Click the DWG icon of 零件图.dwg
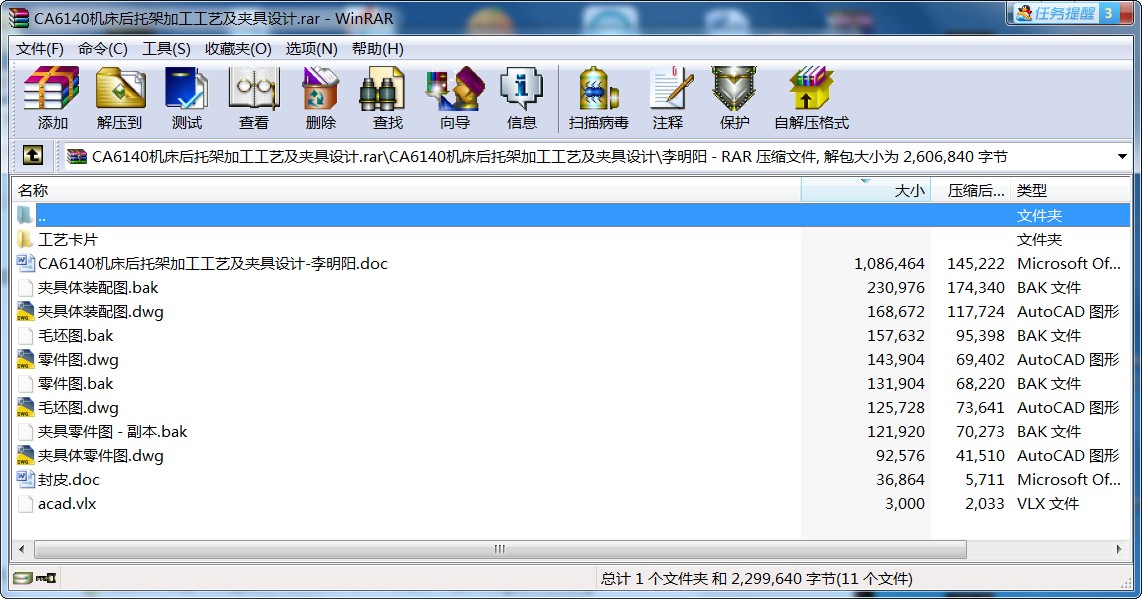This screenshot has width=1142, height=599. coord(25,359)
